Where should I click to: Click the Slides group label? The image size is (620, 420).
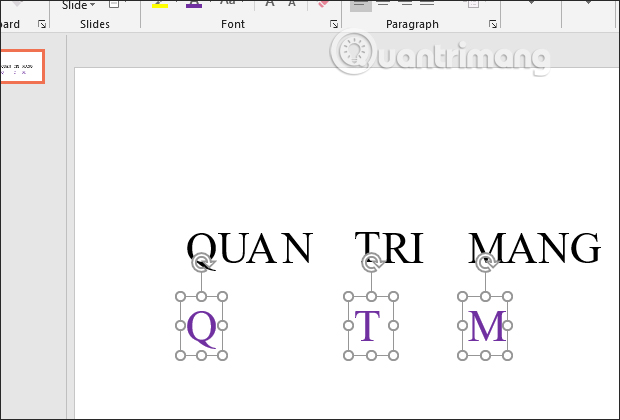click(95, 24)
